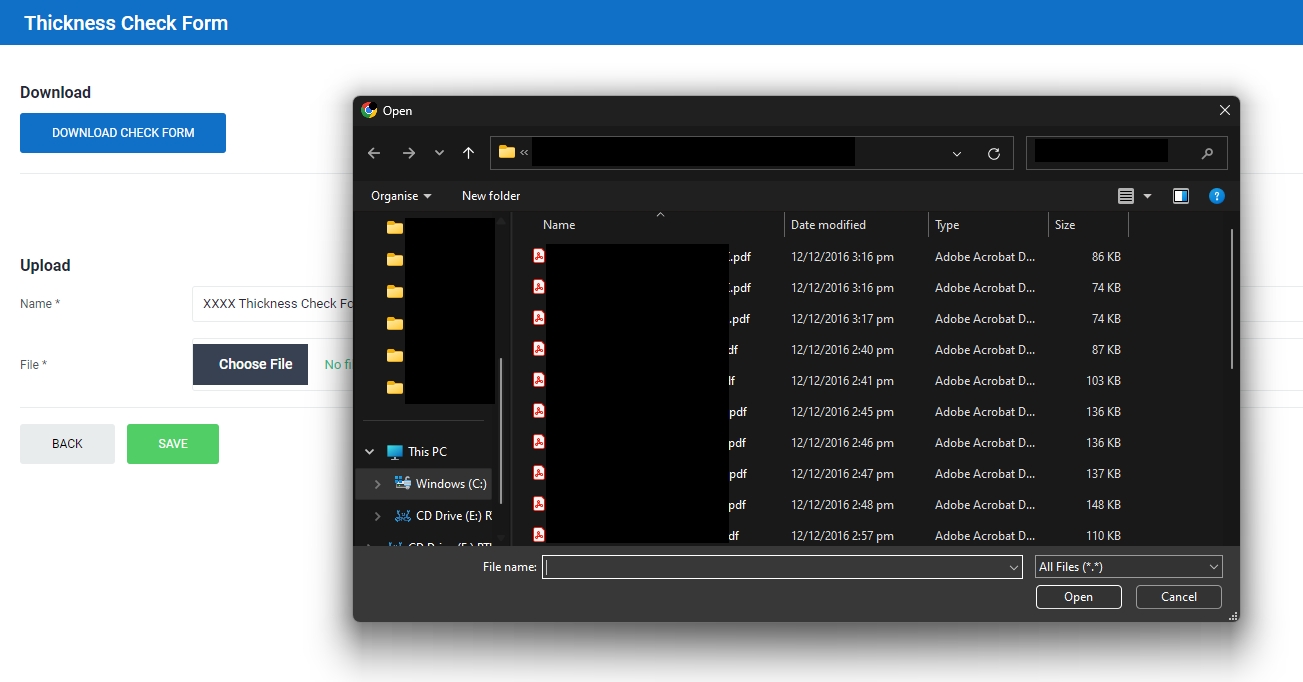Open recent locations dropdown arrow
Viewport: 1303px width, 682px height.
(439, 153)
